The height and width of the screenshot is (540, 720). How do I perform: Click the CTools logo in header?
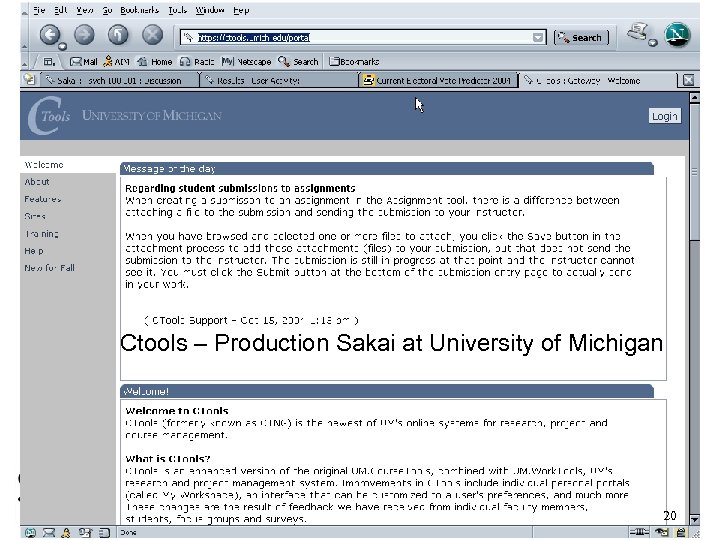pyautogui.click(x=49, y=116)
